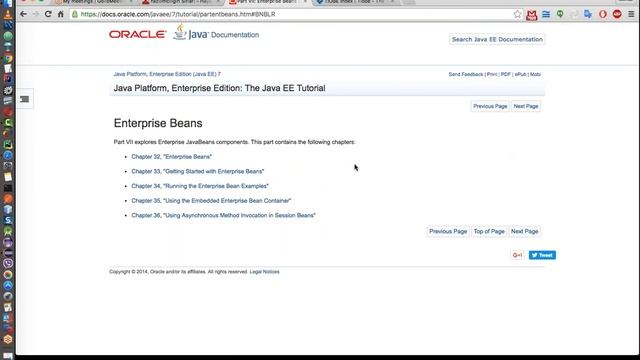Go back with the browser back arrow
Viewport: 640px width, 360px height.
[23, 14]
